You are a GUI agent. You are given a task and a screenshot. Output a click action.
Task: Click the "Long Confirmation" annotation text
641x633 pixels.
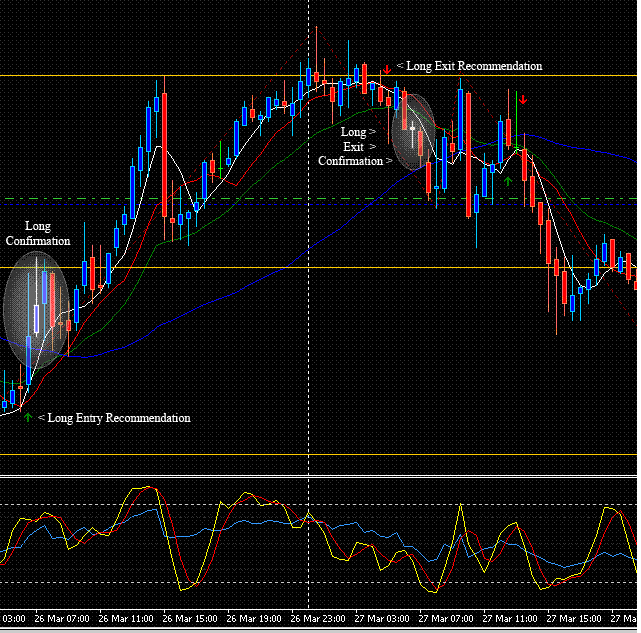click(38, 233)
